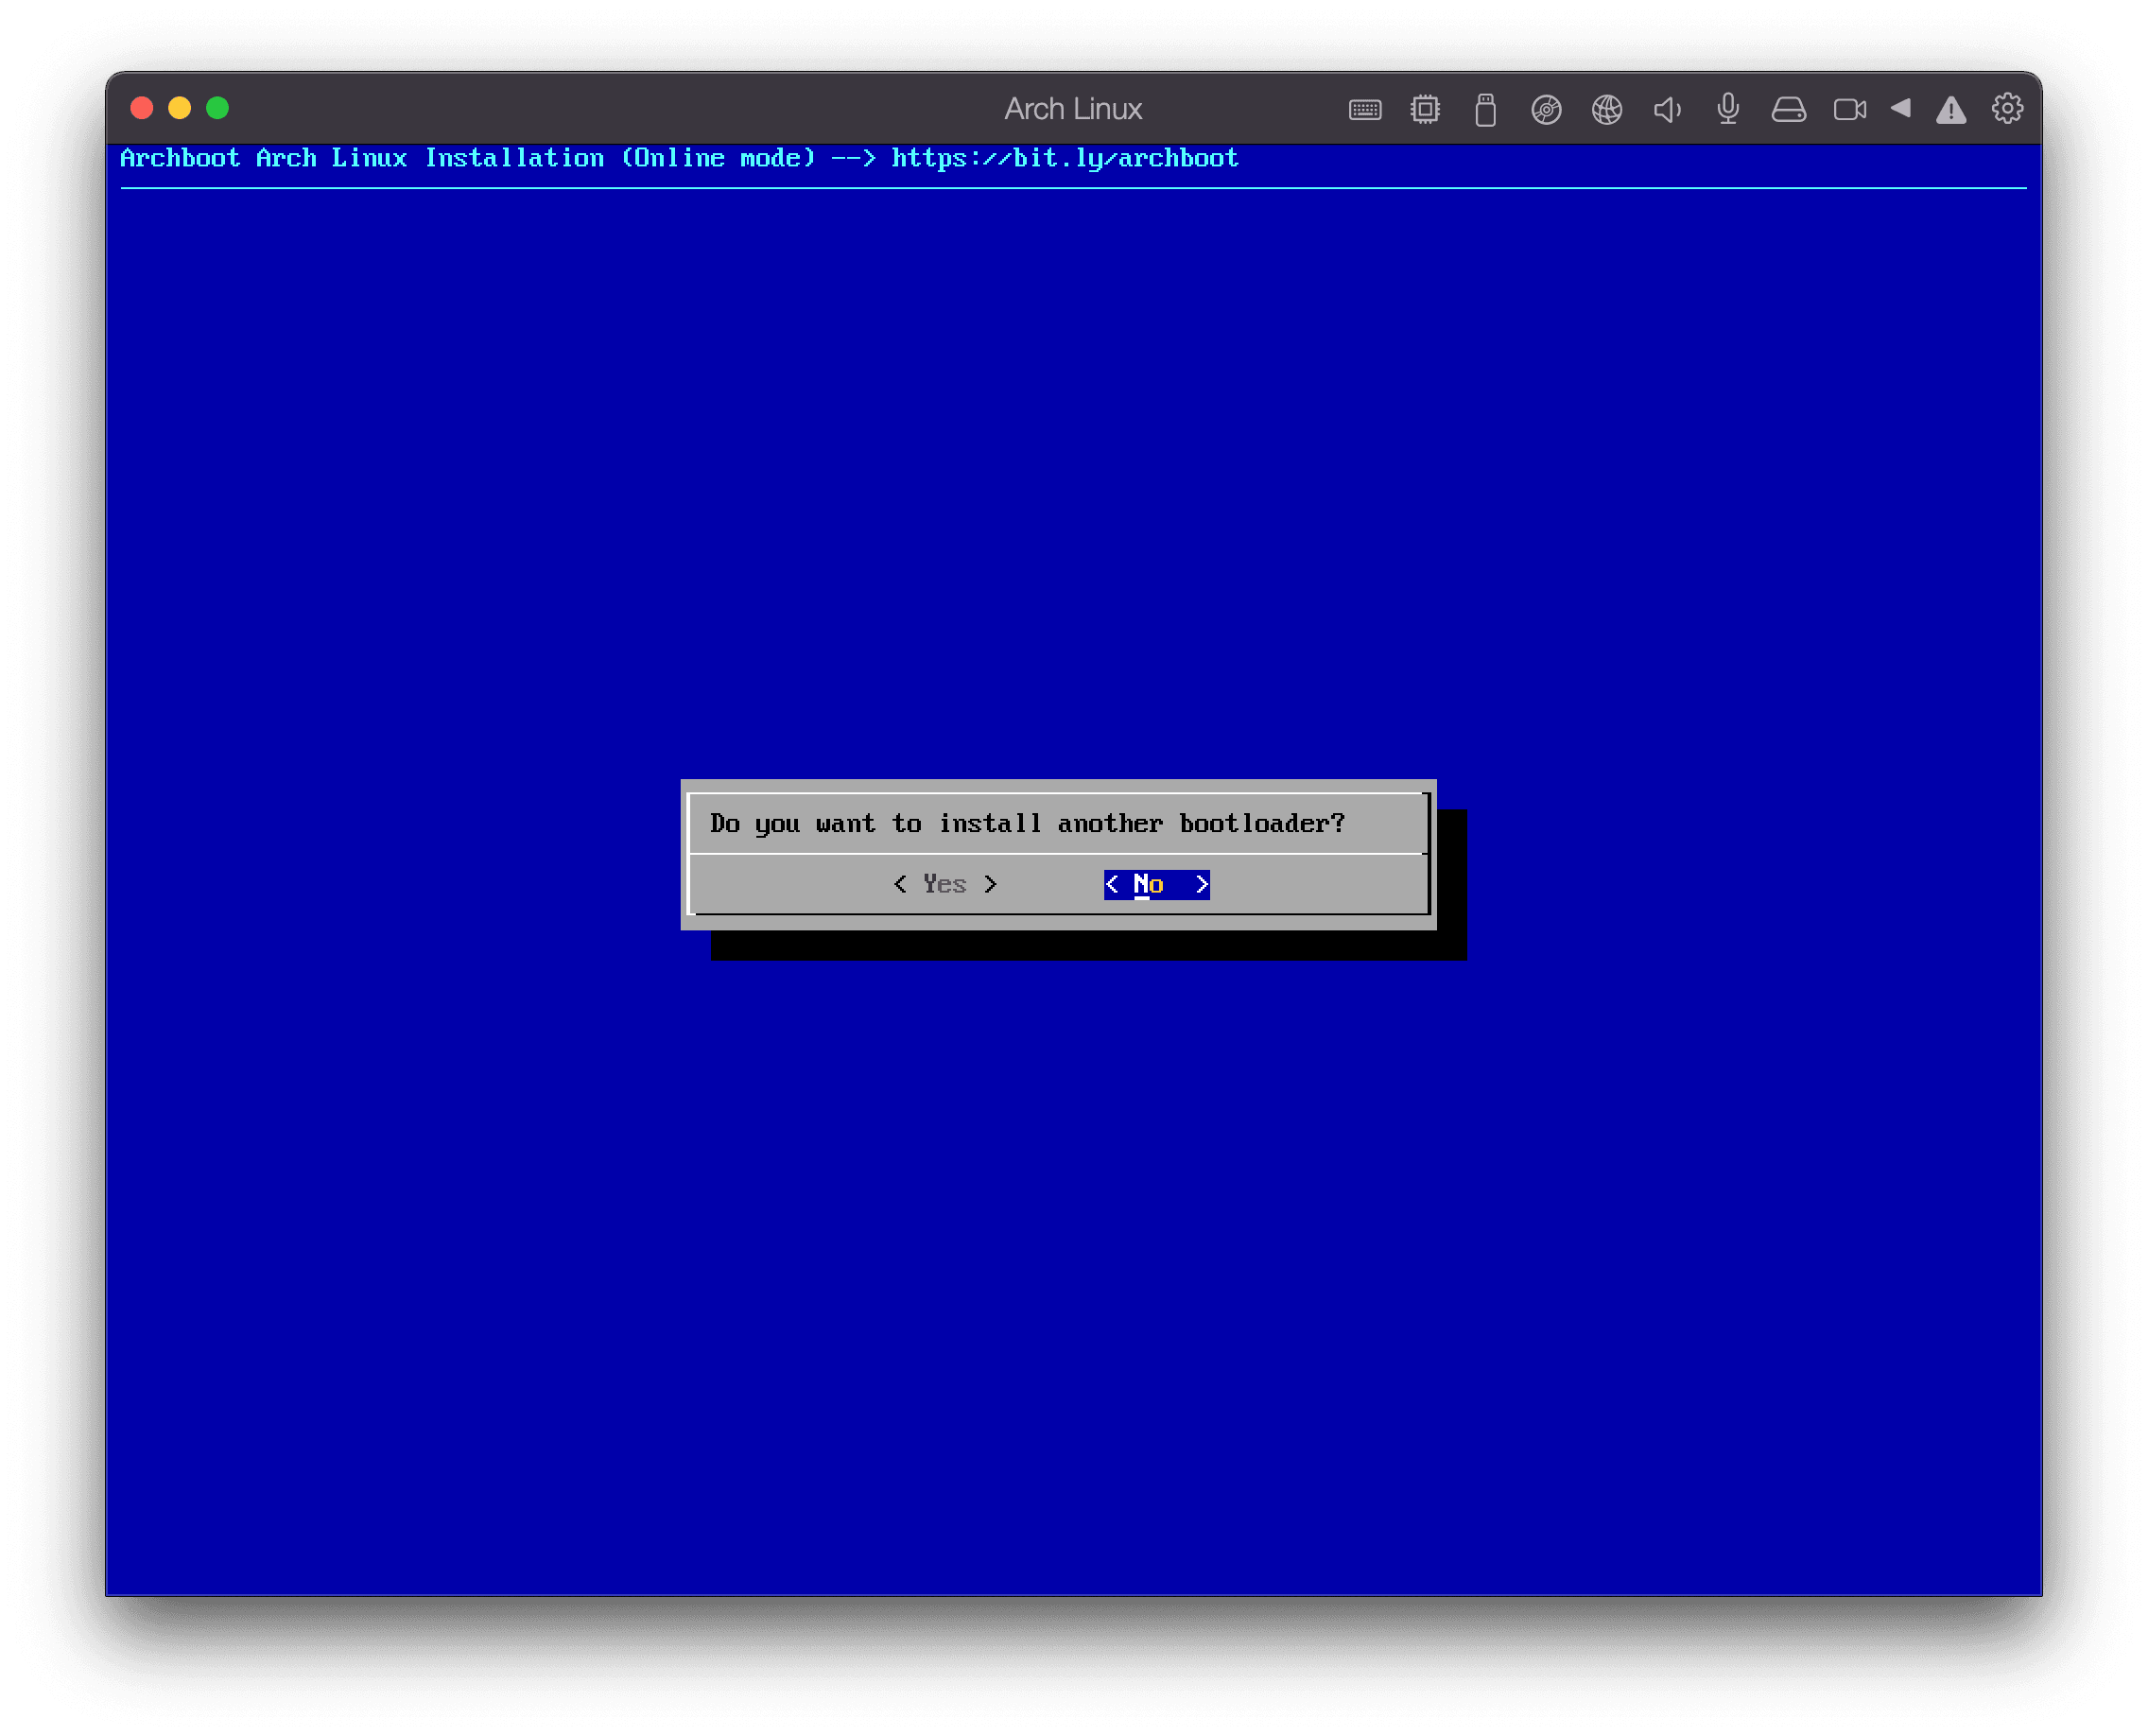
Task: Click the warning triangle icon
Action: coord(1950,109)
